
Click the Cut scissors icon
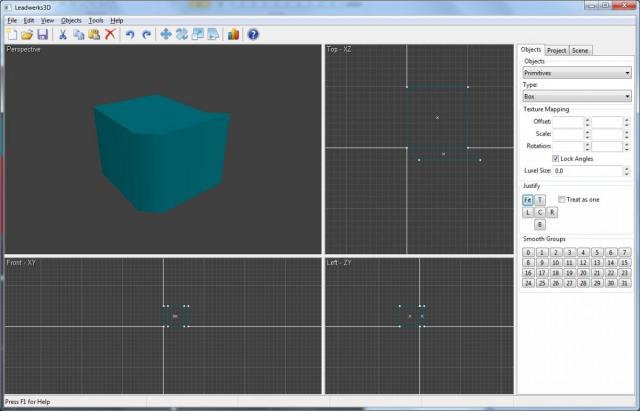click(63, 34)
